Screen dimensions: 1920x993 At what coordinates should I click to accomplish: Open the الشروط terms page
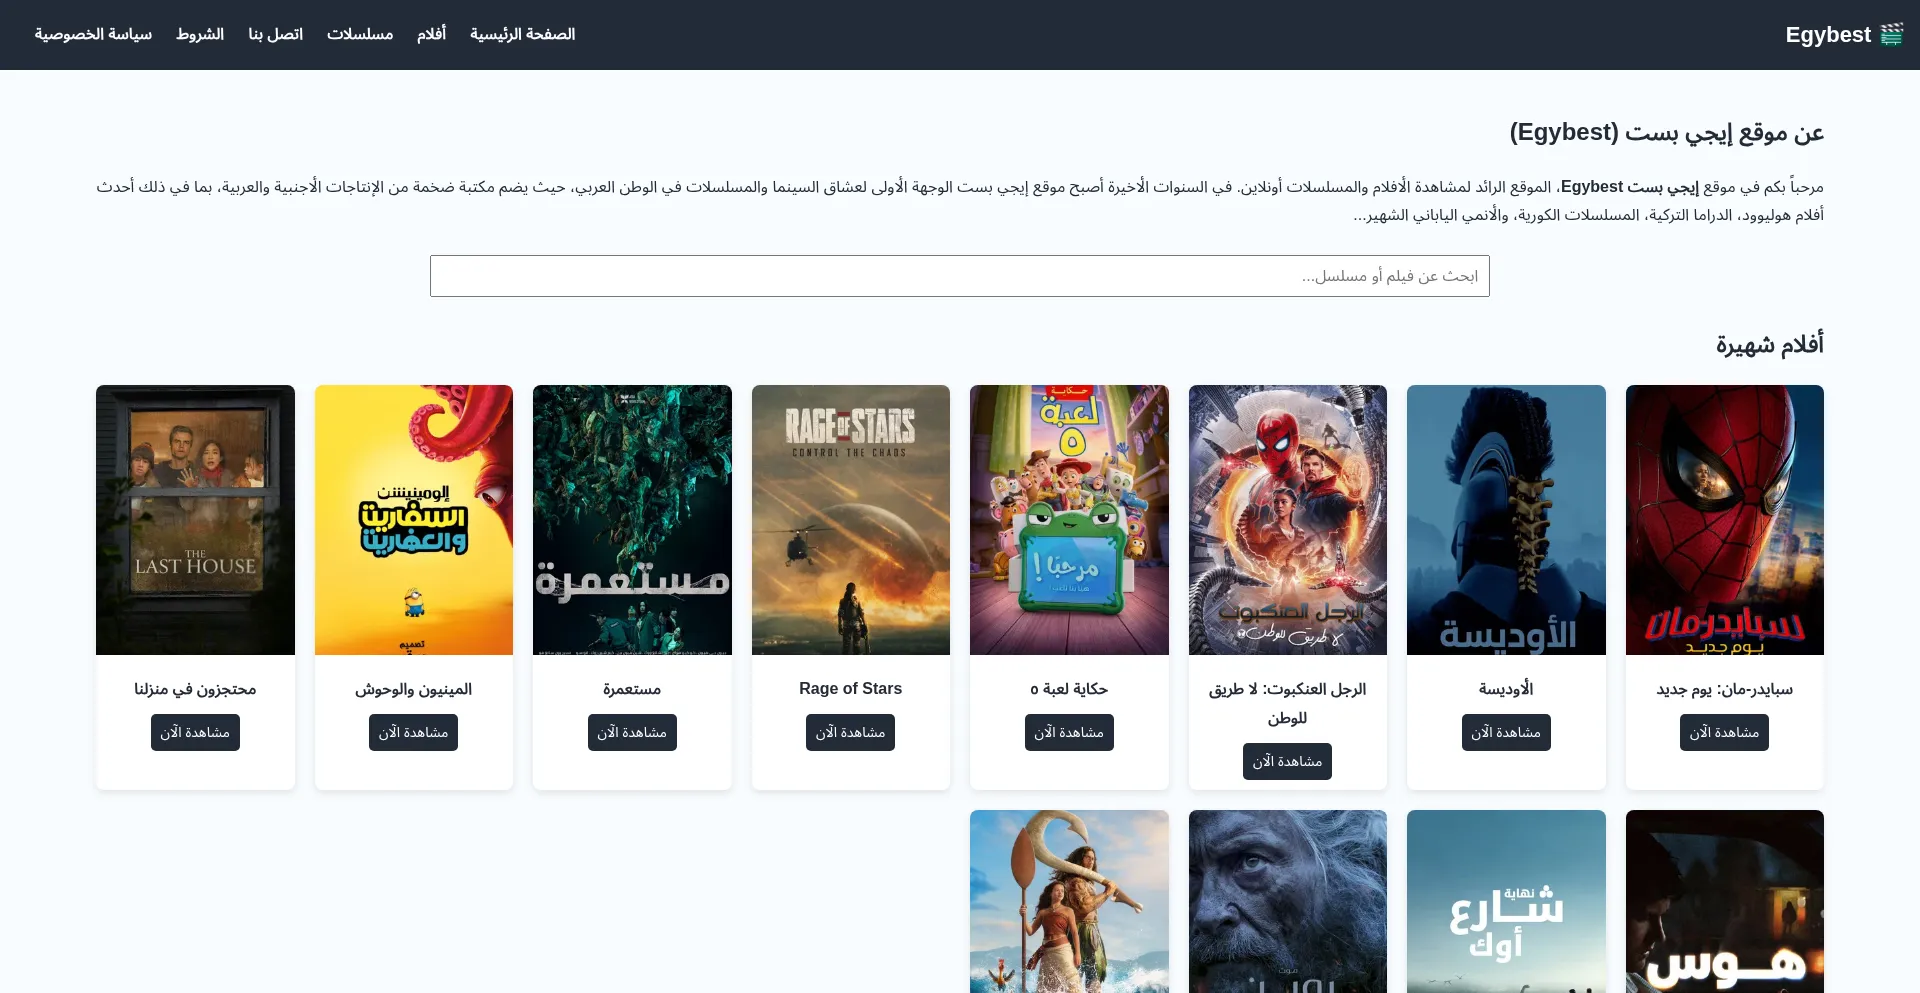pyautogui.click(x=200, y=34)
